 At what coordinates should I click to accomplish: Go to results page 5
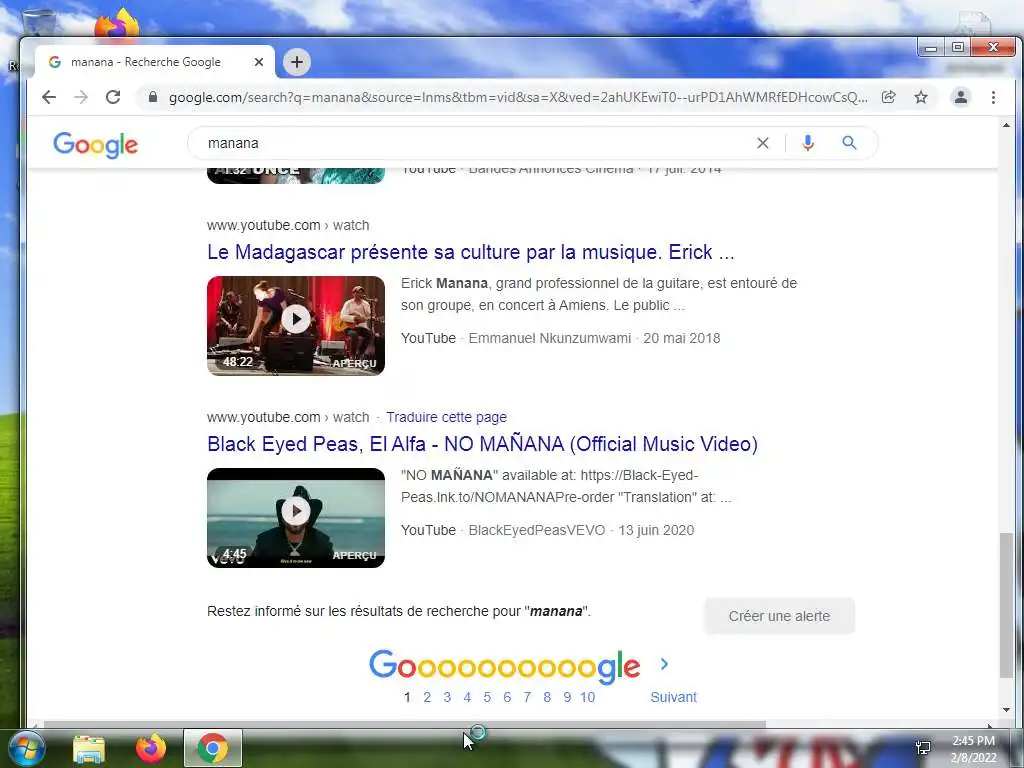click(x=487, y=697)
